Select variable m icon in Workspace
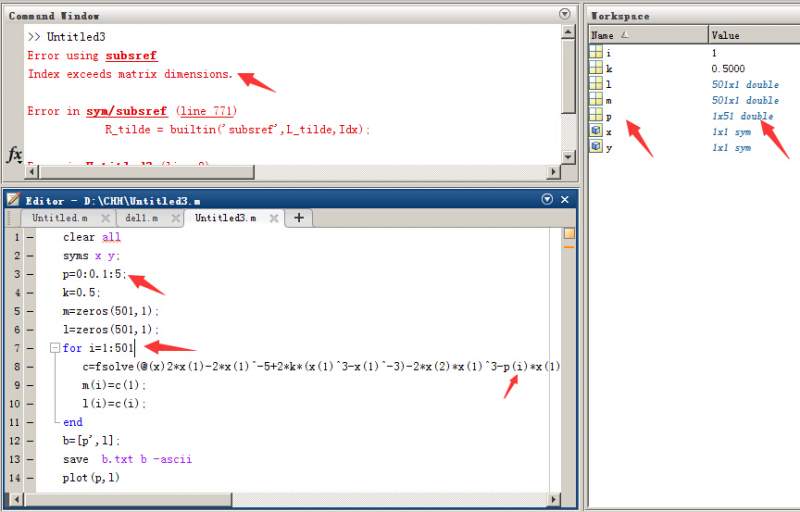Image resolution: width=800 pixels, height=512 pixels. tap(596, 99)
